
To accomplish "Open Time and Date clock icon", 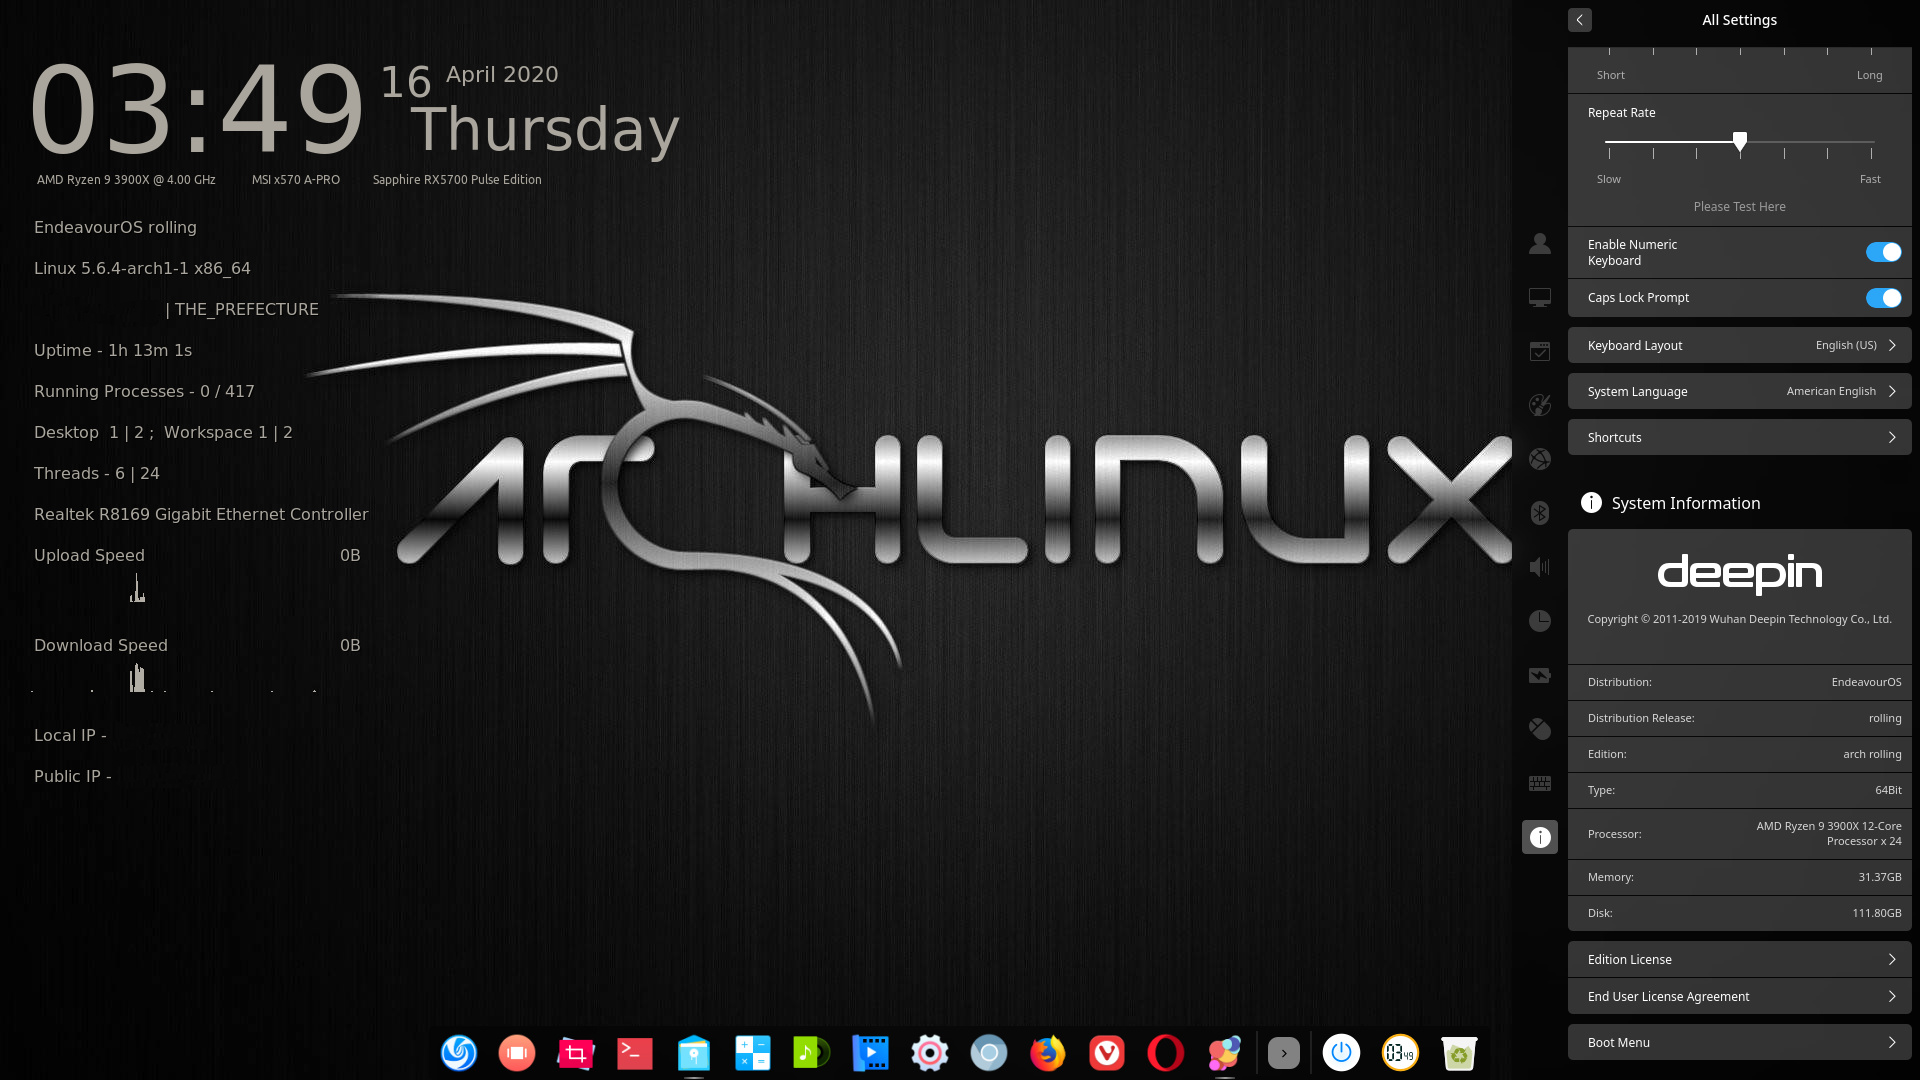I will [x=1540, y=621].
